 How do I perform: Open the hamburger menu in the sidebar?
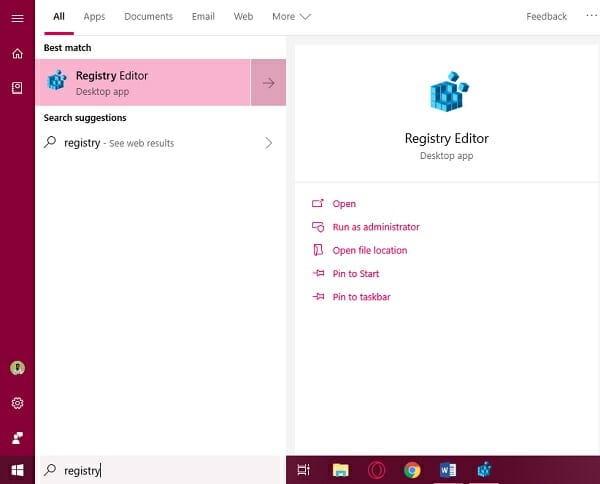tap(17, 18)
